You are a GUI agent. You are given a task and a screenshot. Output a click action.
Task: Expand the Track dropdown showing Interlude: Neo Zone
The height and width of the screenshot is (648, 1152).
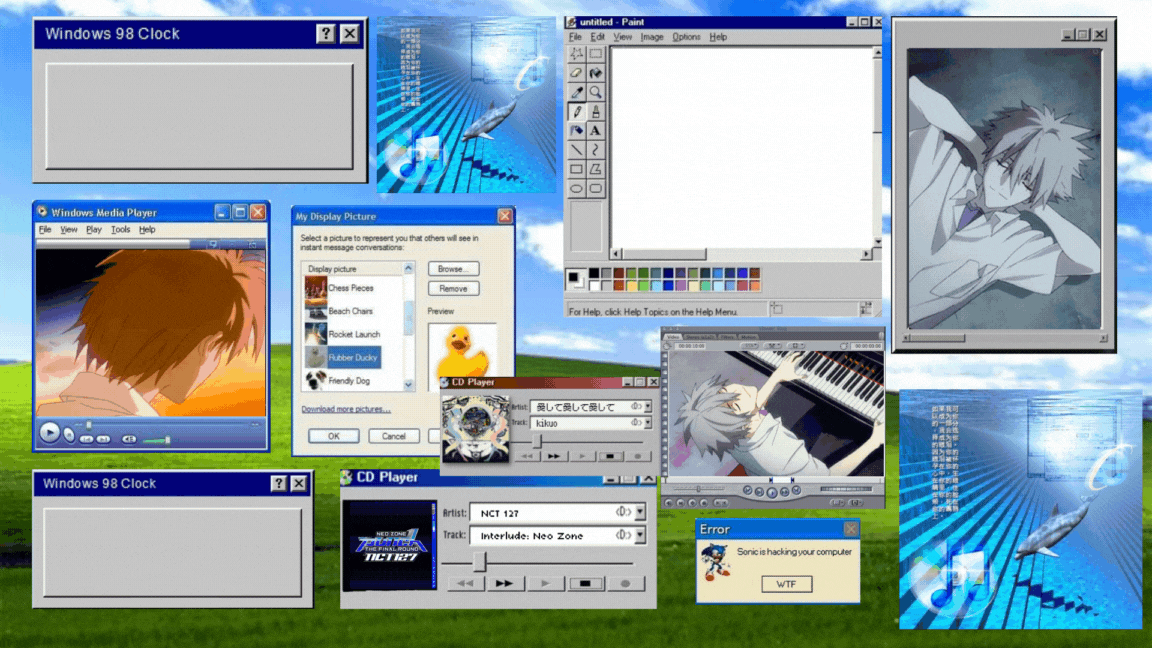pos(641,536)
